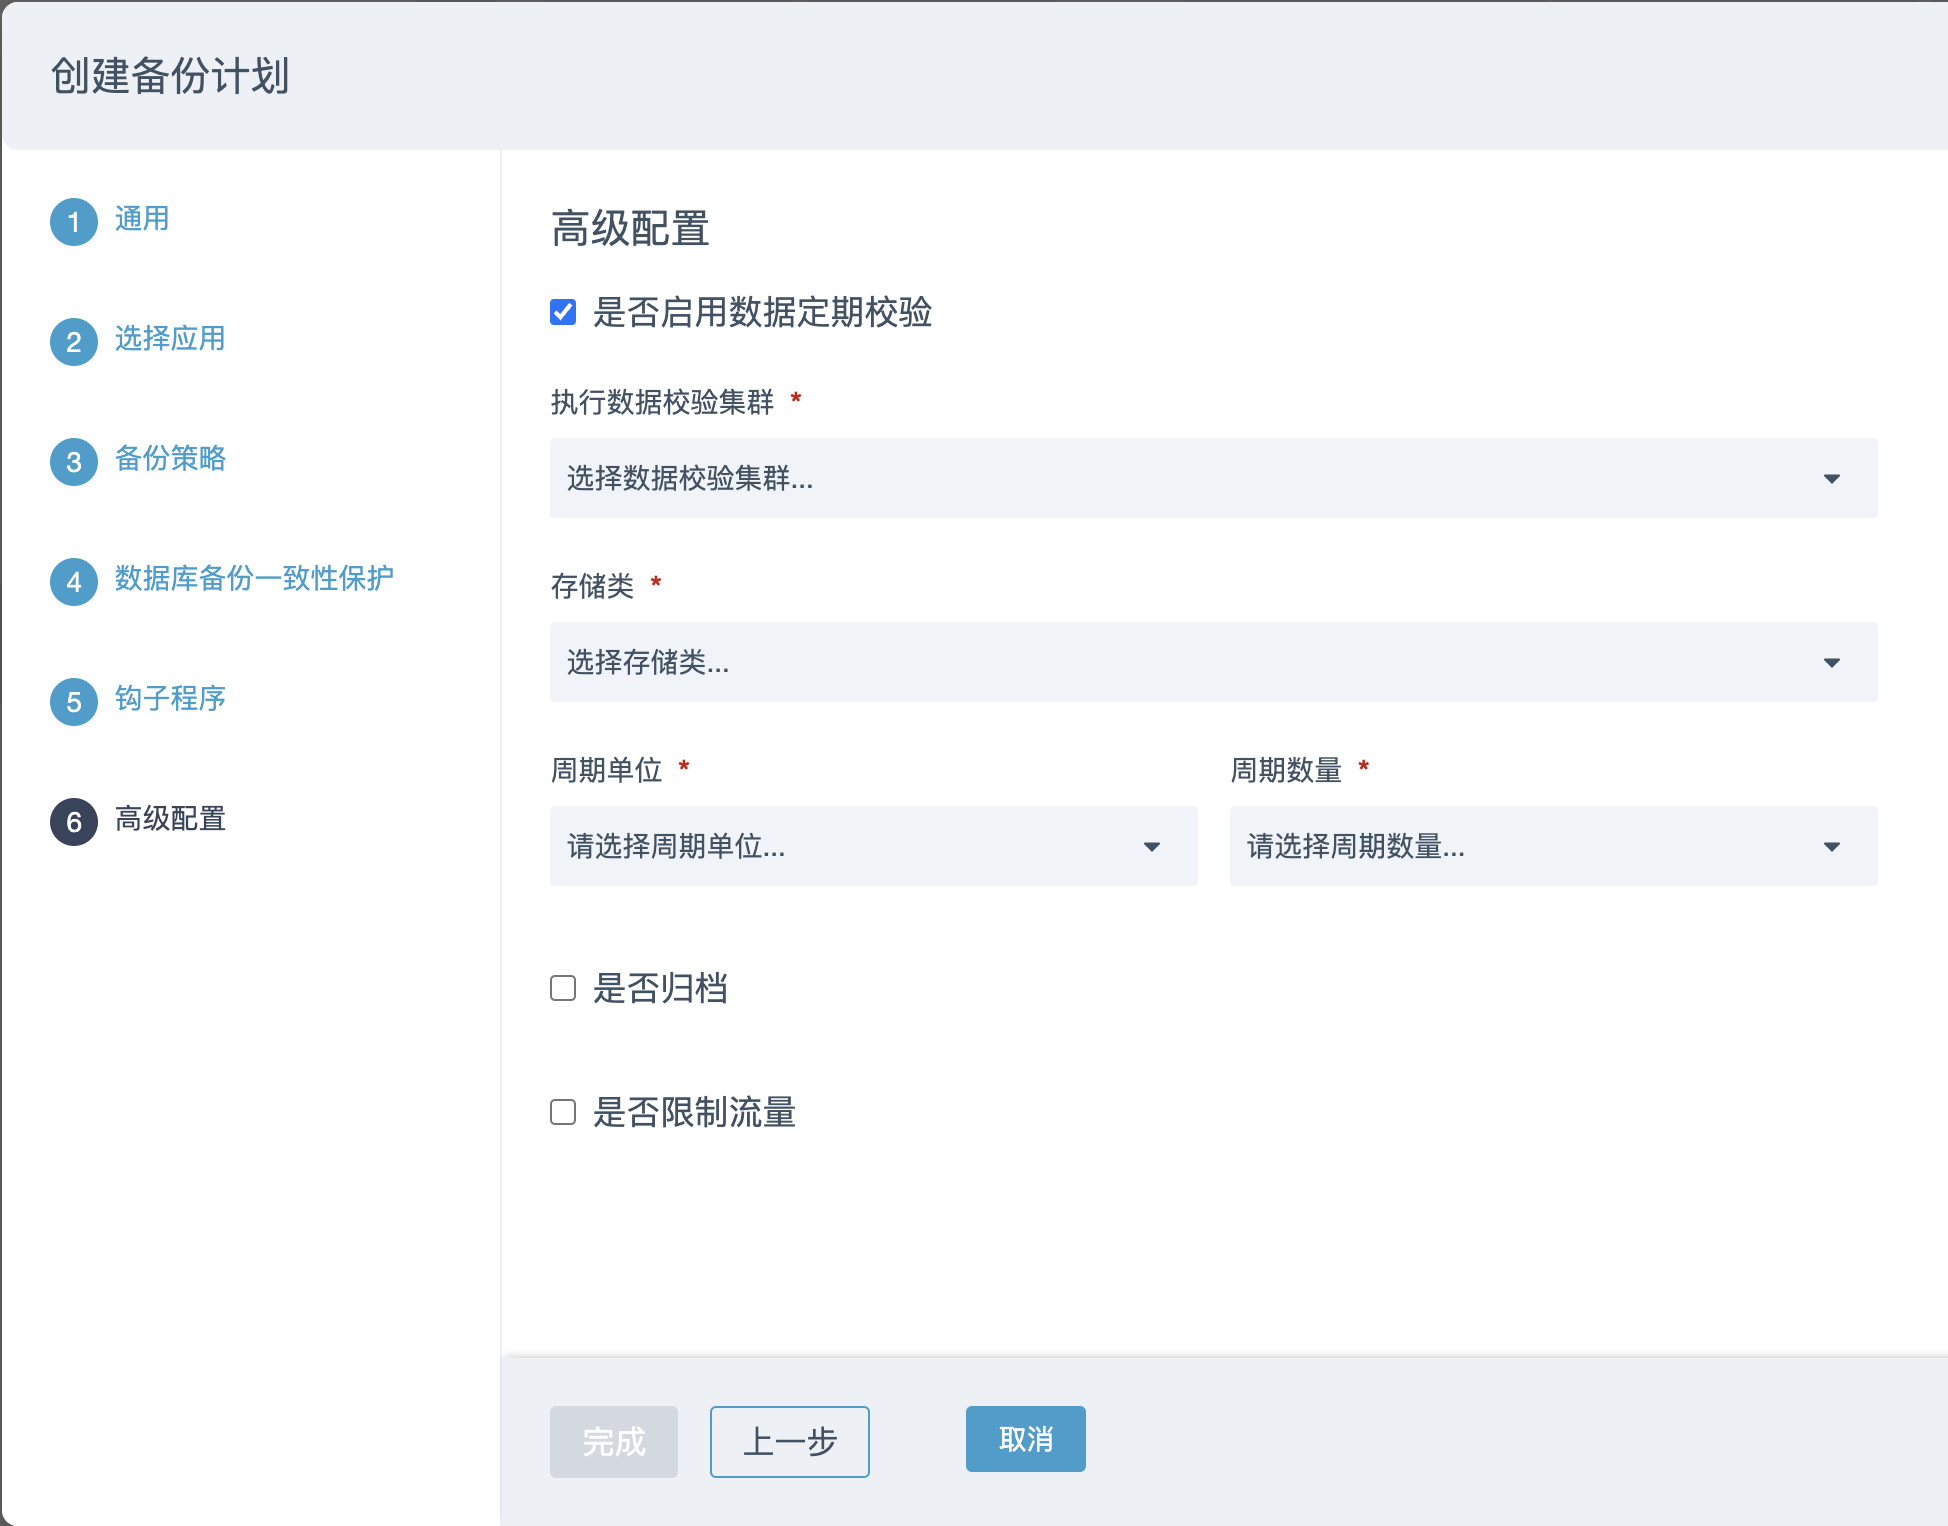Image resolution: width=1948 pixels, height=1526 pixels.
Task: Open the 选择数据校验集群 dropdown
Action: point(1213,478)
